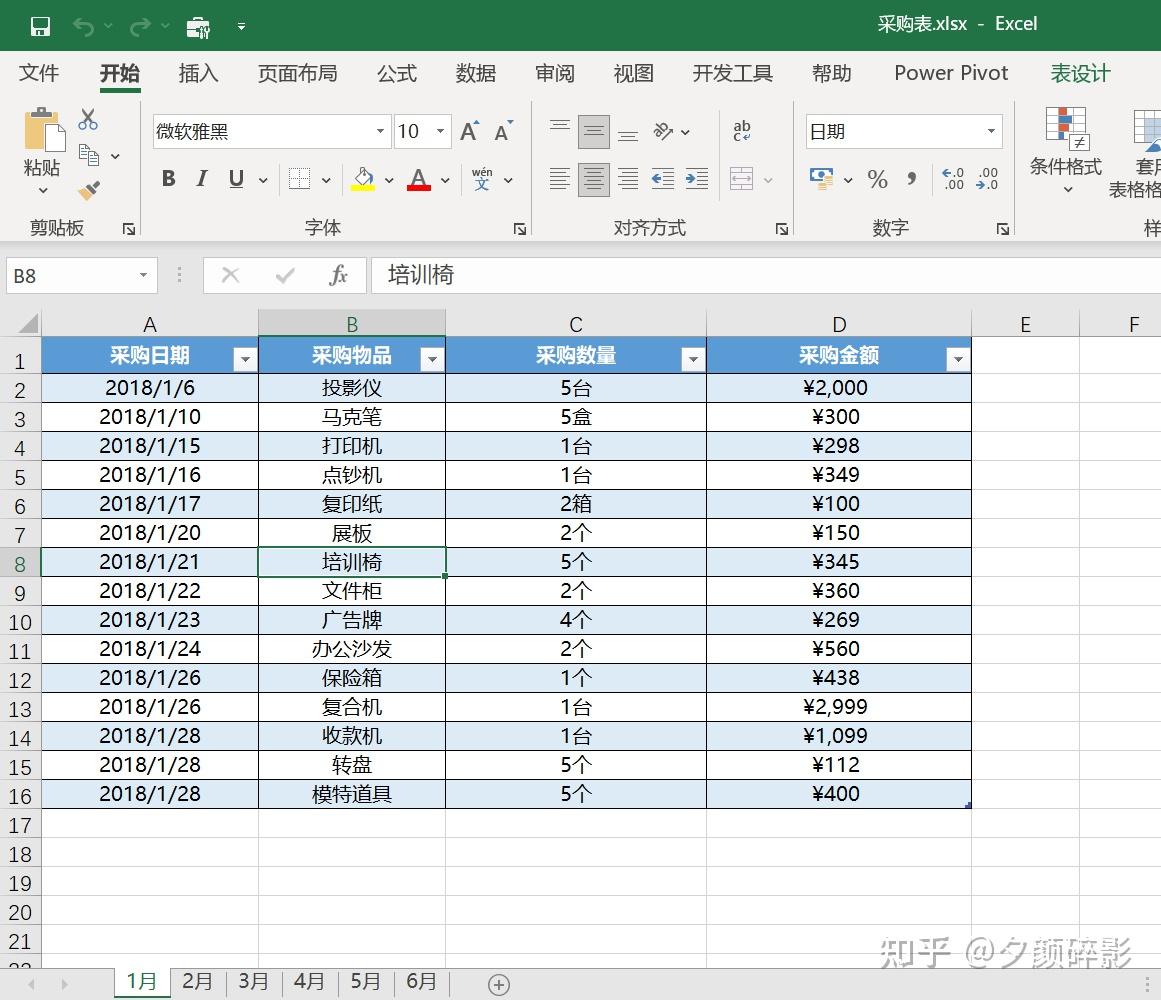Image resolution: width=1161 pixels, height=1000 pixels.
Task: Open the 采购物品 column filter dropdown
Action: tap(432, 357)
